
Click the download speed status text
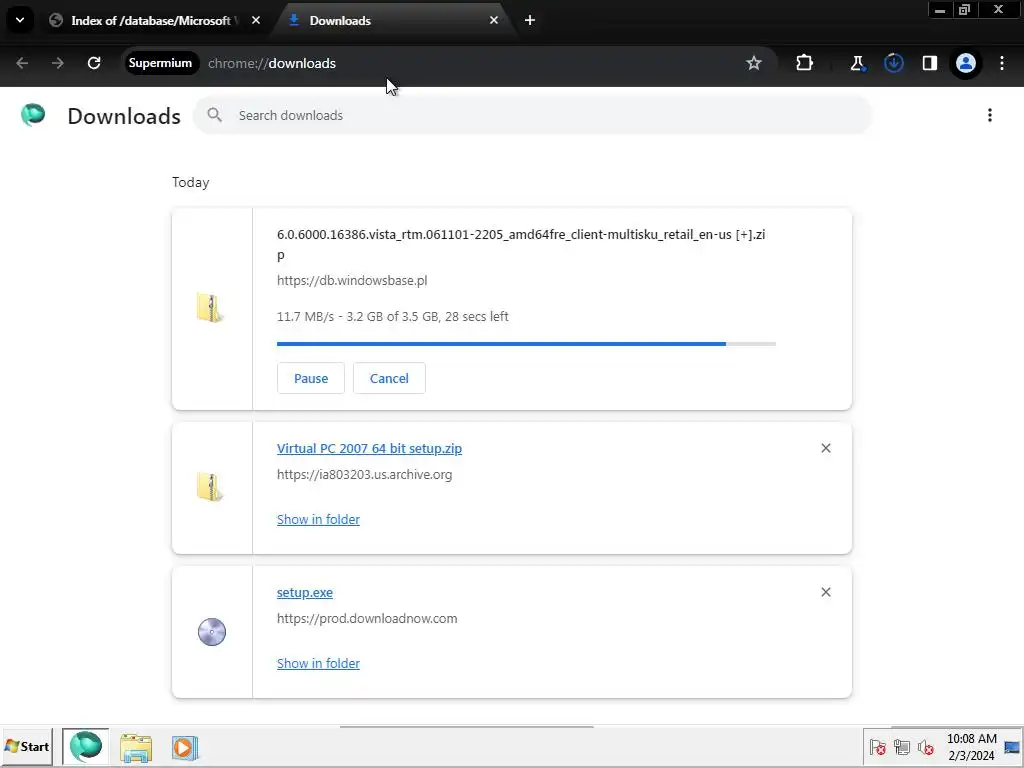click(392, 317)
